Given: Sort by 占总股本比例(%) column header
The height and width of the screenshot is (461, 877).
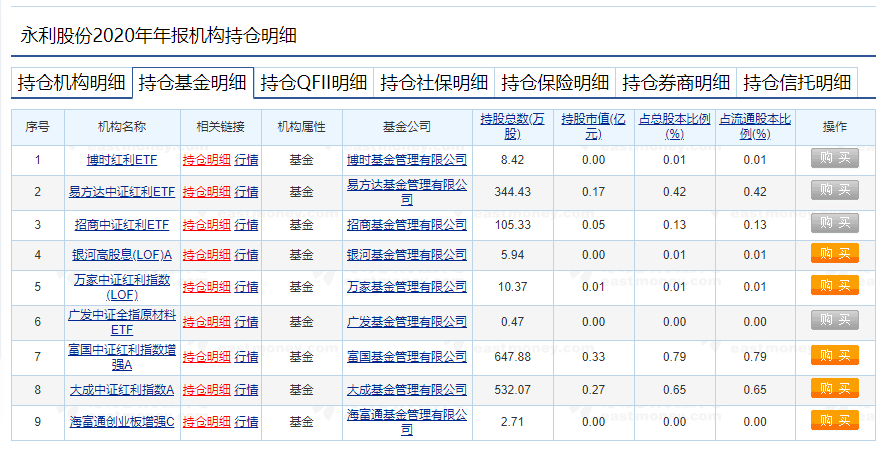Looking at the screenshot, I should [x=675, y=126].
